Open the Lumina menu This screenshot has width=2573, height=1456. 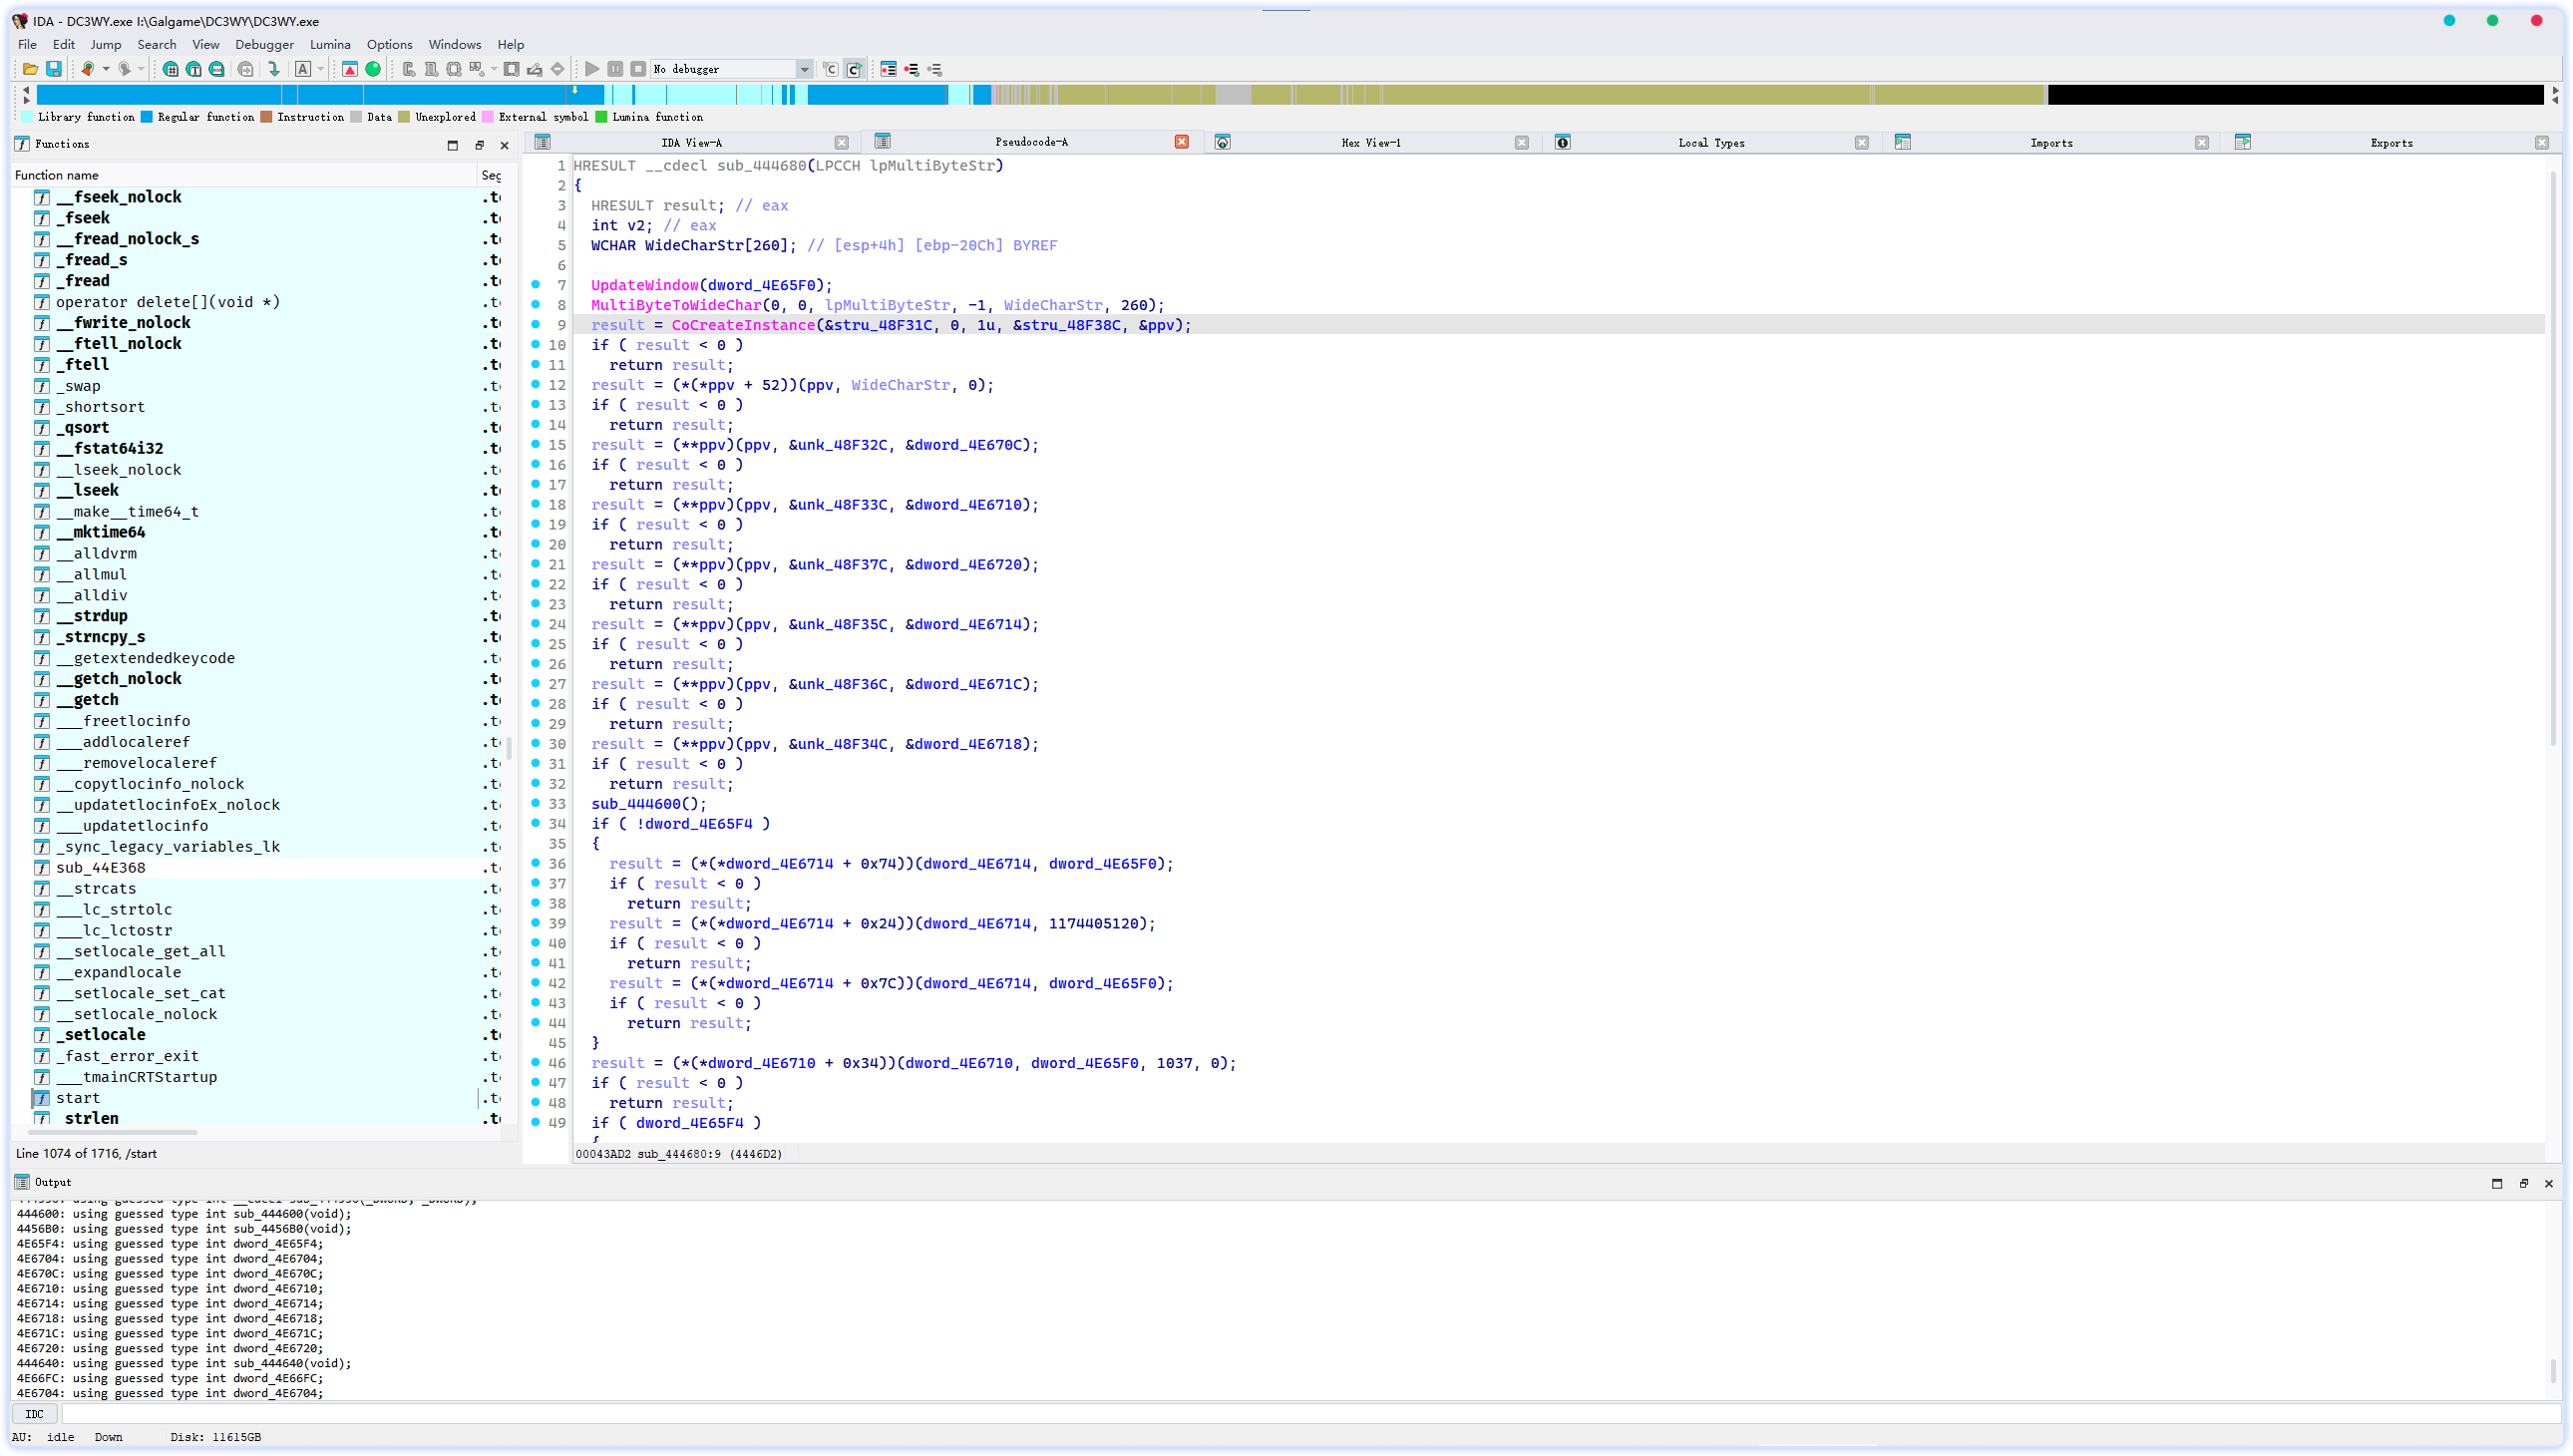pos(329,44)
